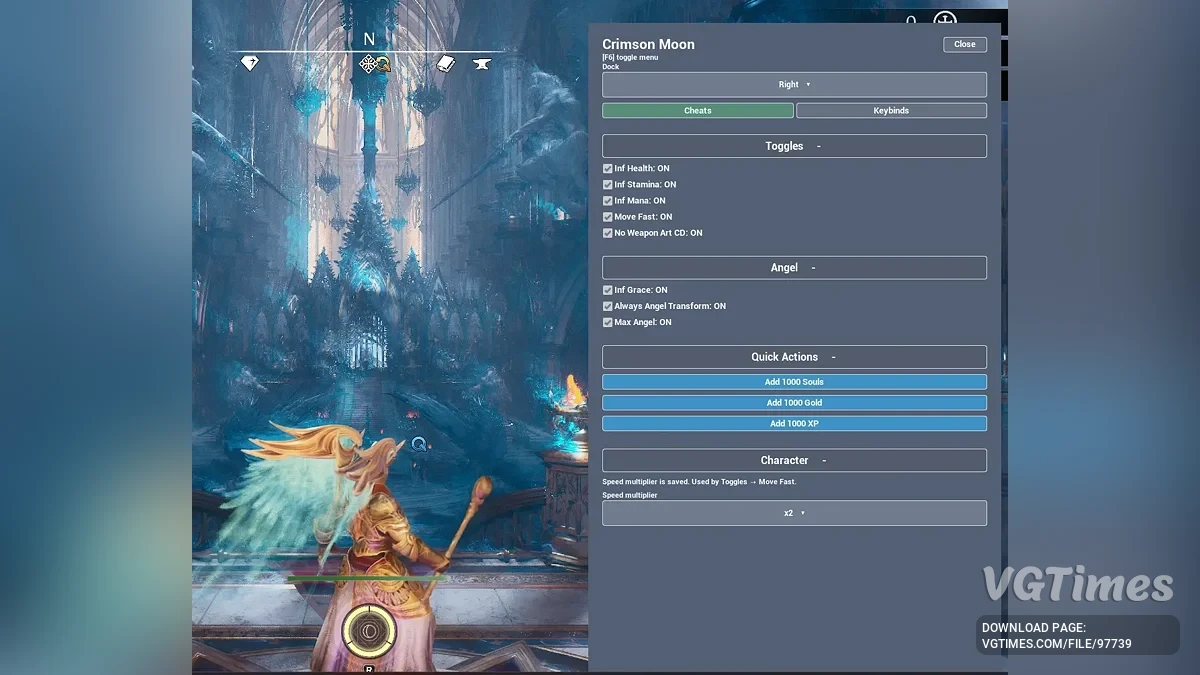Toggle Inf Stamina checkbox
This screenshot has height=675, width=1200.
(607, 185)
